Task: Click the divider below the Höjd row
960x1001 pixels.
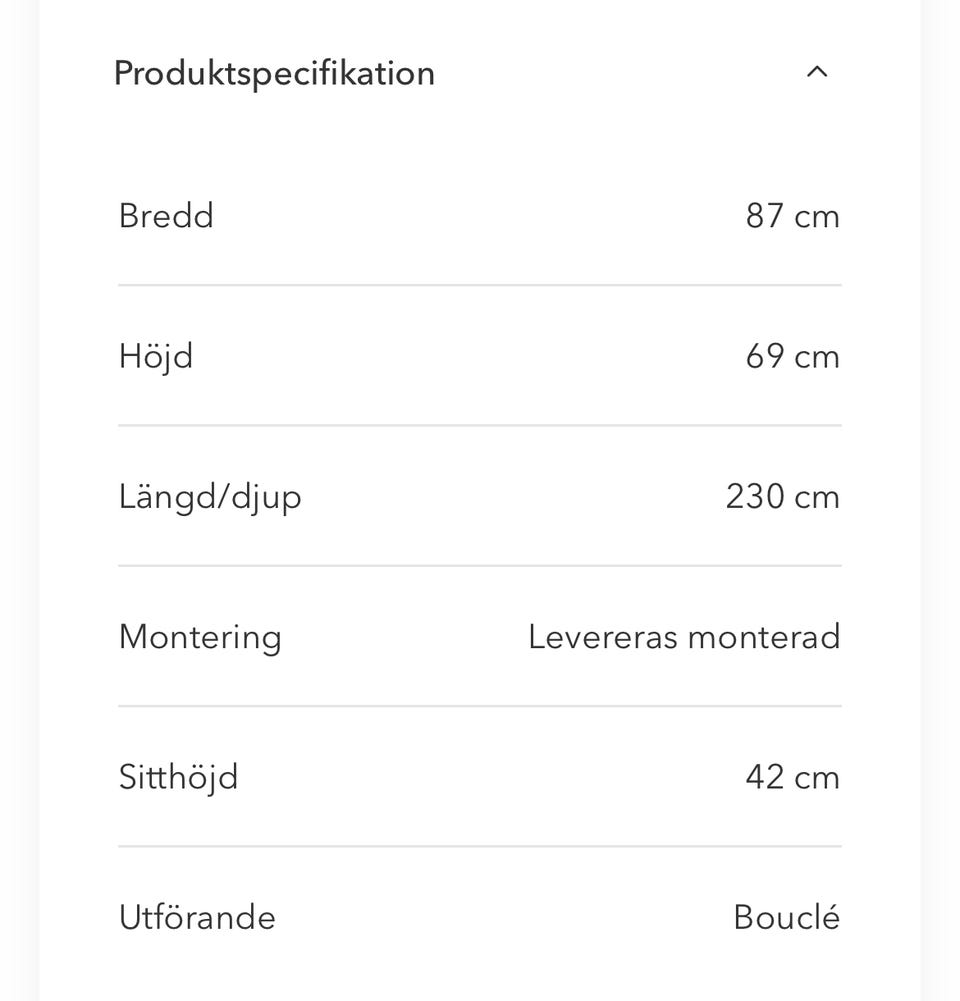Action: click(x=480, y=425)
